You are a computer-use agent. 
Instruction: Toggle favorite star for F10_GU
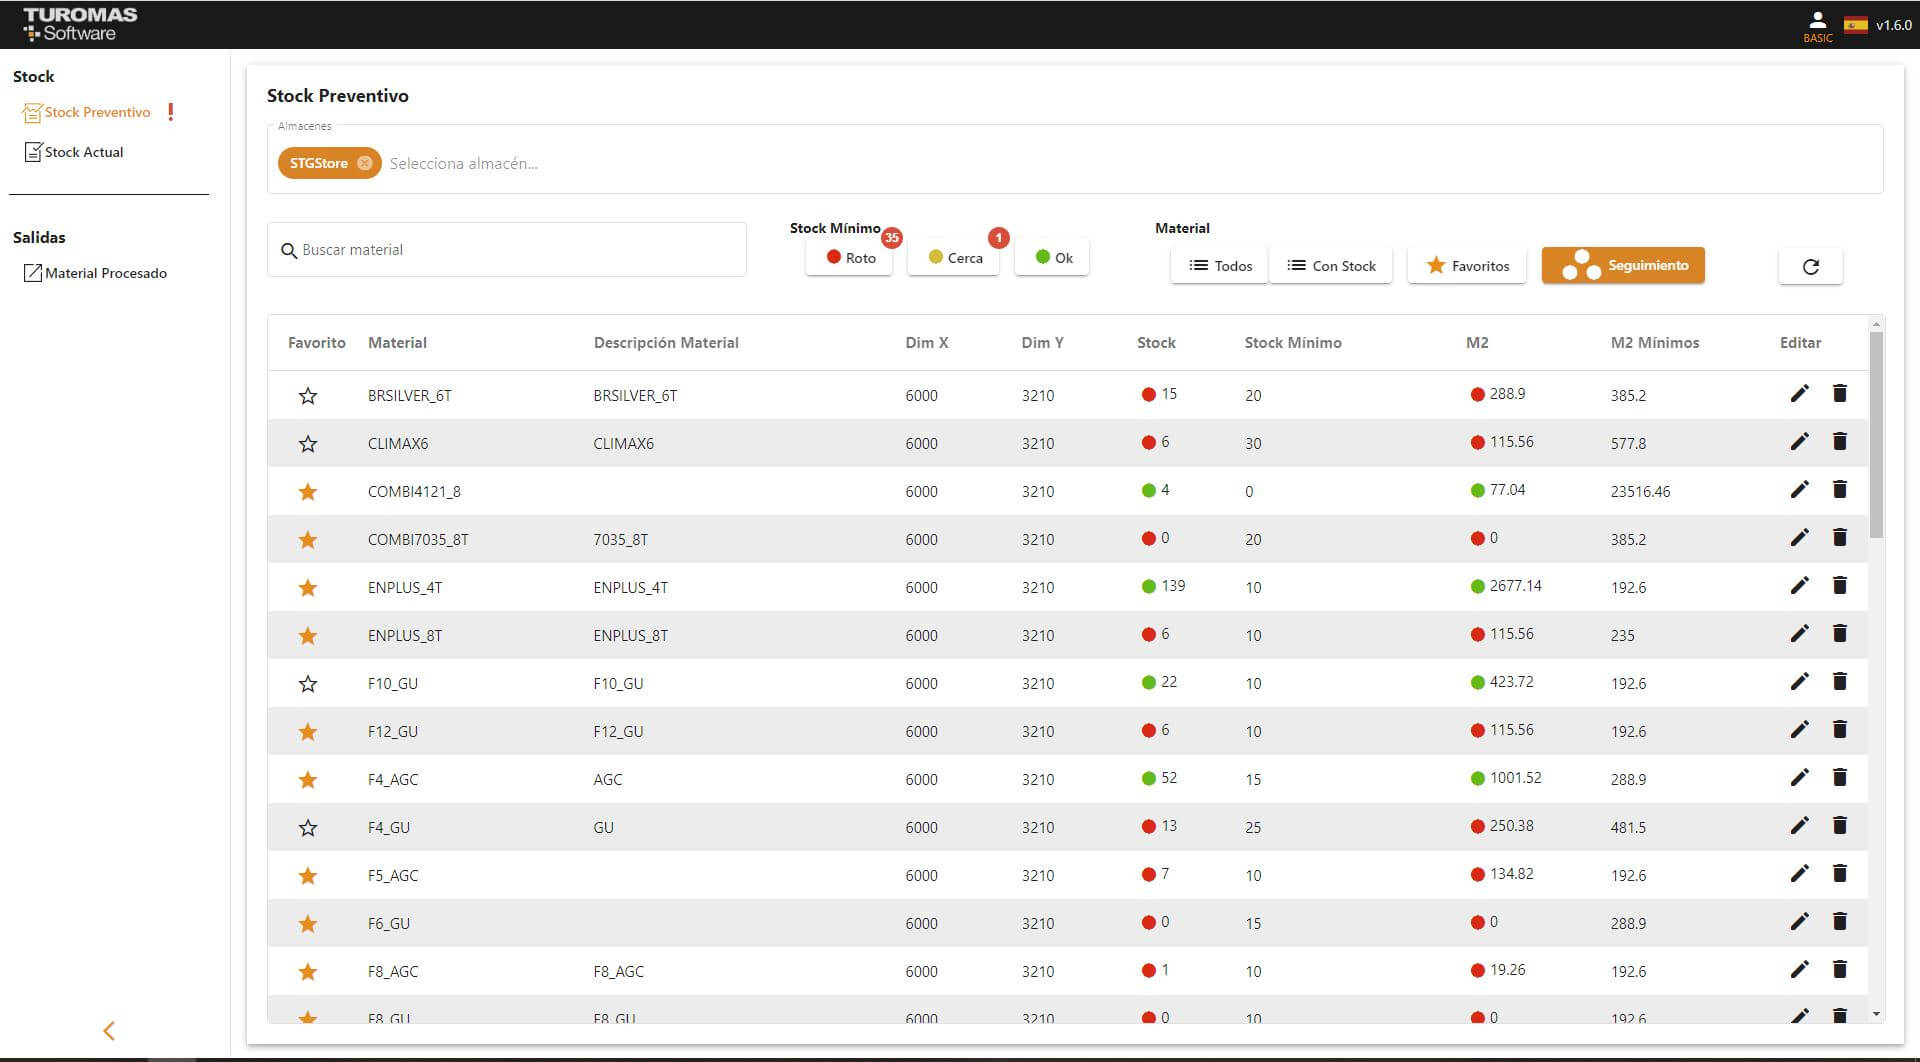point(308,684)
